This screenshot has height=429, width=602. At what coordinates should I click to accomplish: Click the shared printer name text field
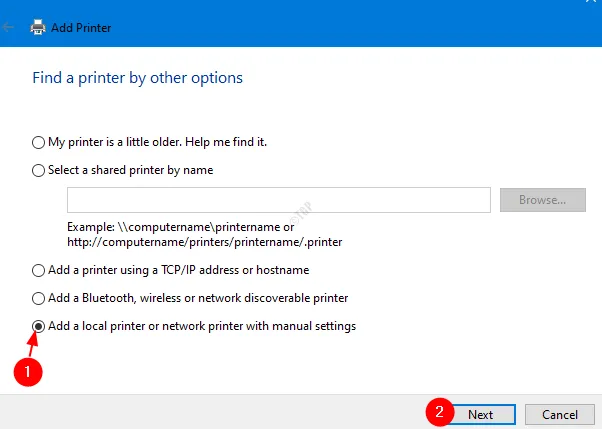(x=278, y=200)
